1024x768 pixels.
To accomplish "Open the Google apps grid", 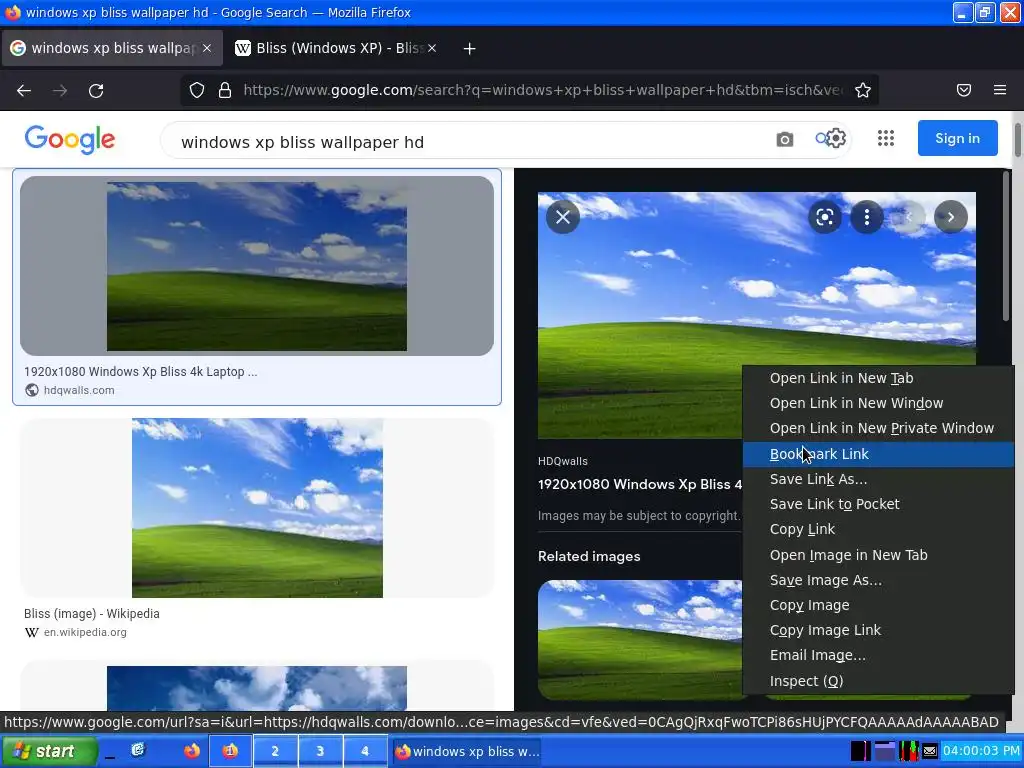I will point(886,138).
